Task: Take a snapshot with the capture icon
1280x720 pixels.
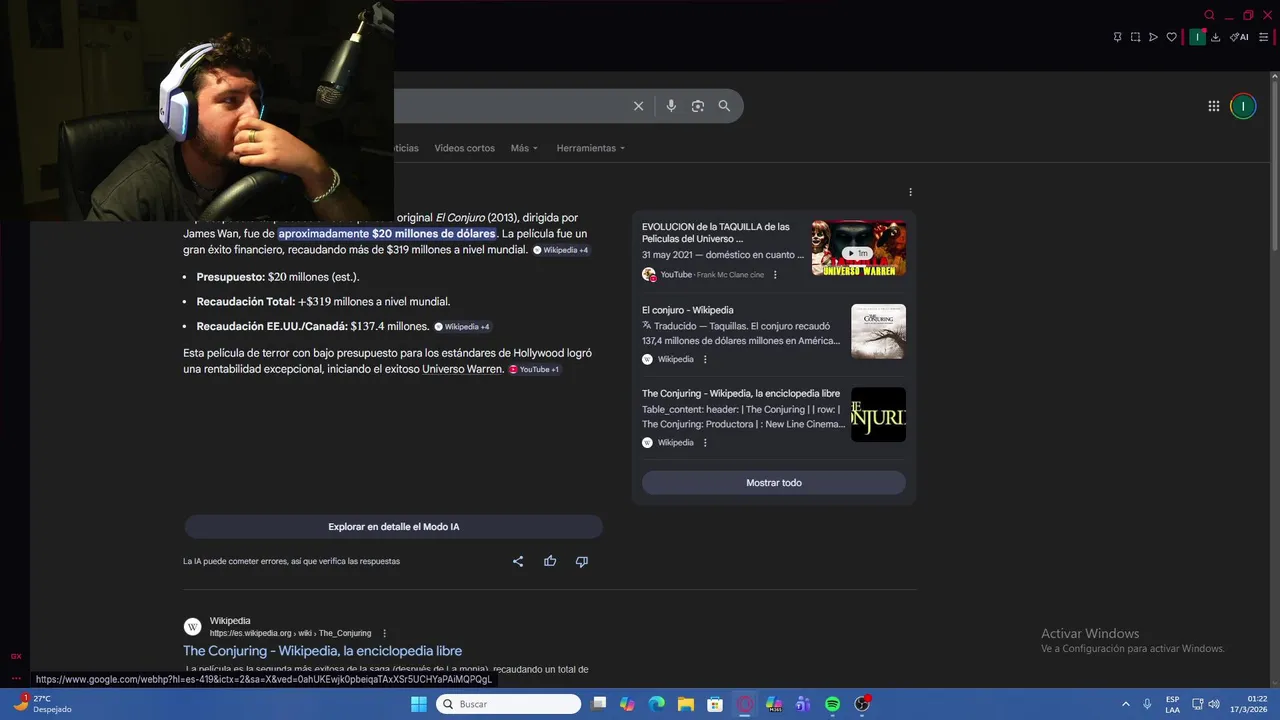Action: pyautogui.click(x=1135, y=37)
